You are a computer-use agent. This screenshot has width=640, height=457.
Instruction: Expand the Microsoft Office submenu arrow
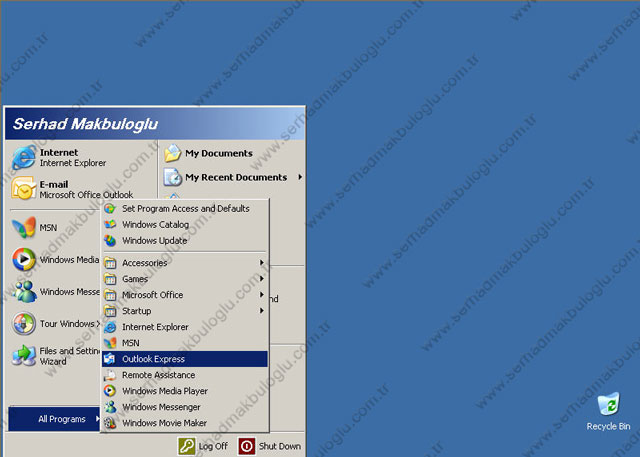click(x=262, y=295)
